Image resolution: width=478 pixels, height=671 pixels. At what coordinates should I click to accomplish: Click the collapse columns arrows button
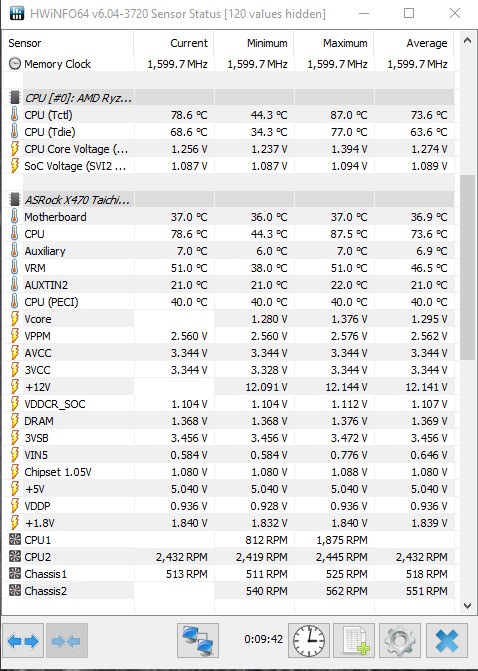coord(67,641)
